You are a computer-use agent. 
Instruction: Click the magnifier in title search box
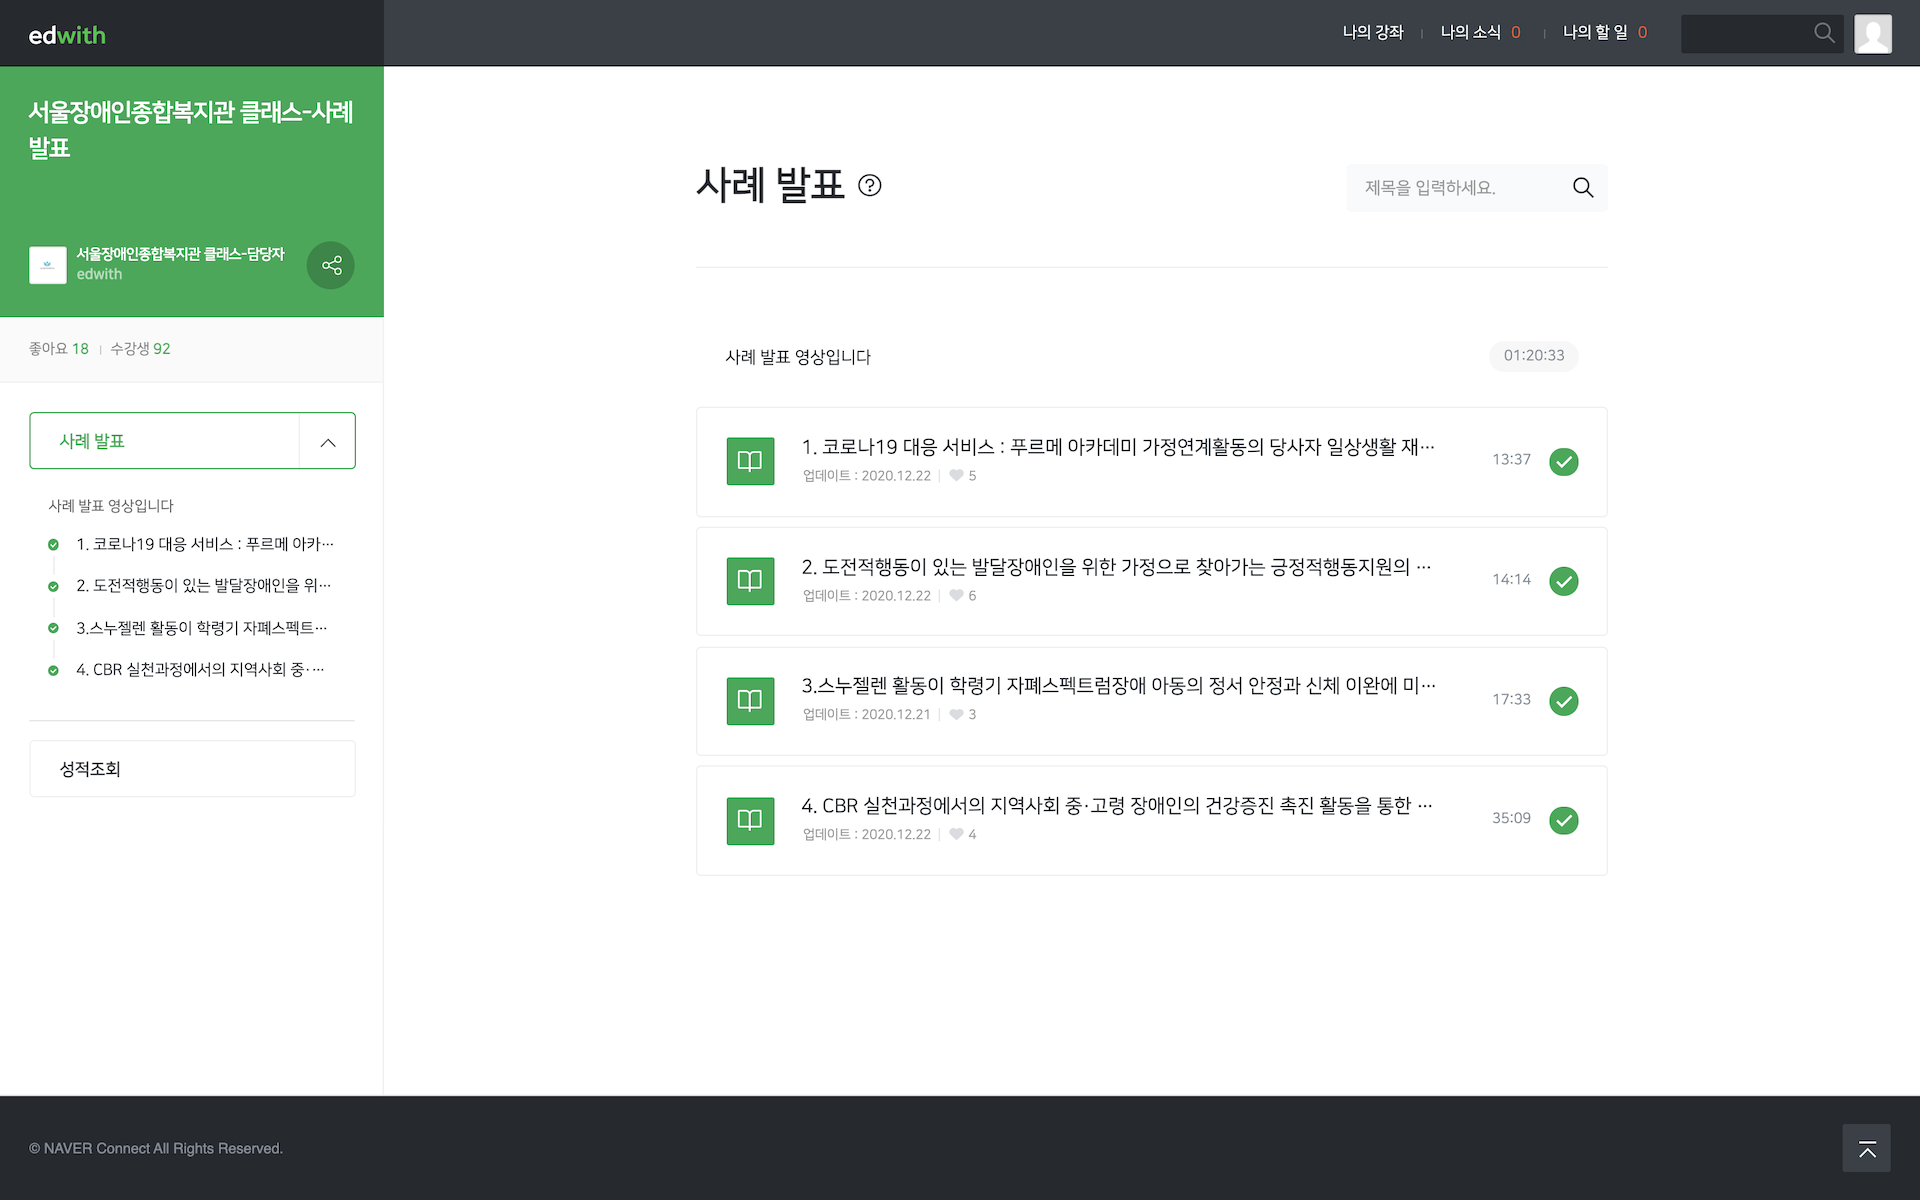pyautogui.click(x=1582, y=188)
